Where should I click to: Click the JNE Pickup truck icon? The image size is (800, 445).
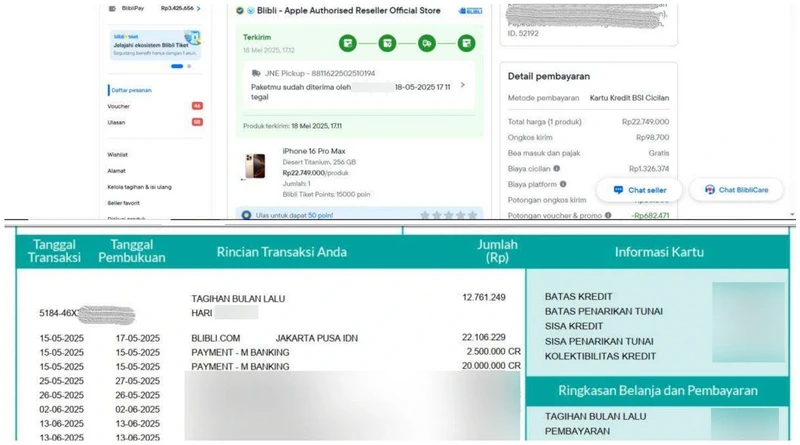tap(256, 73)
